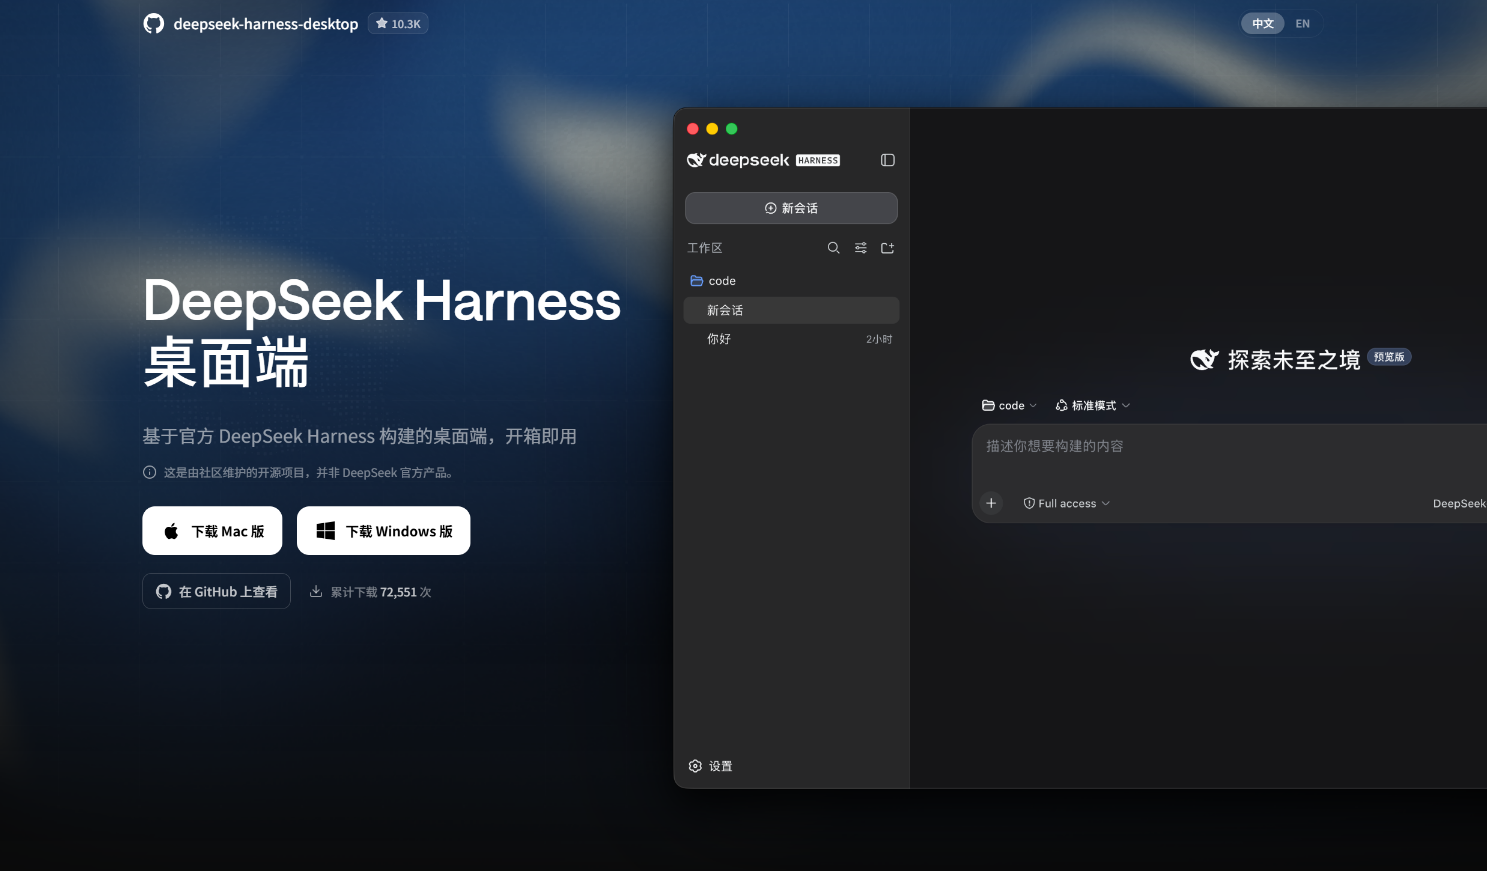Viewport: 1487px width, 871px height.
Task: Click the GitHub logo in the page header
Action: point(153,24)
